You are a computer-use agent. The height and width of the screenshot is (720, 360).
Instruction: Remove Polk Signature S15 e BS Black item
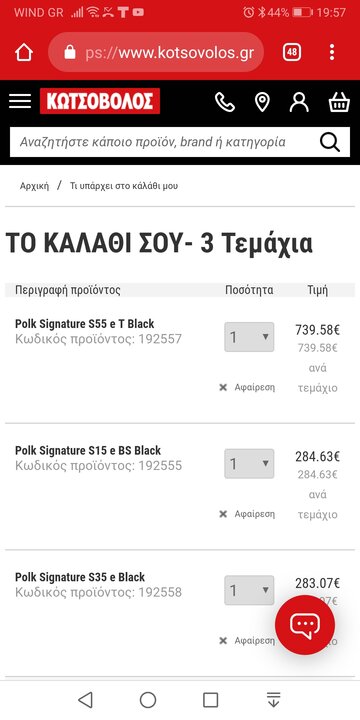point(247,514)
